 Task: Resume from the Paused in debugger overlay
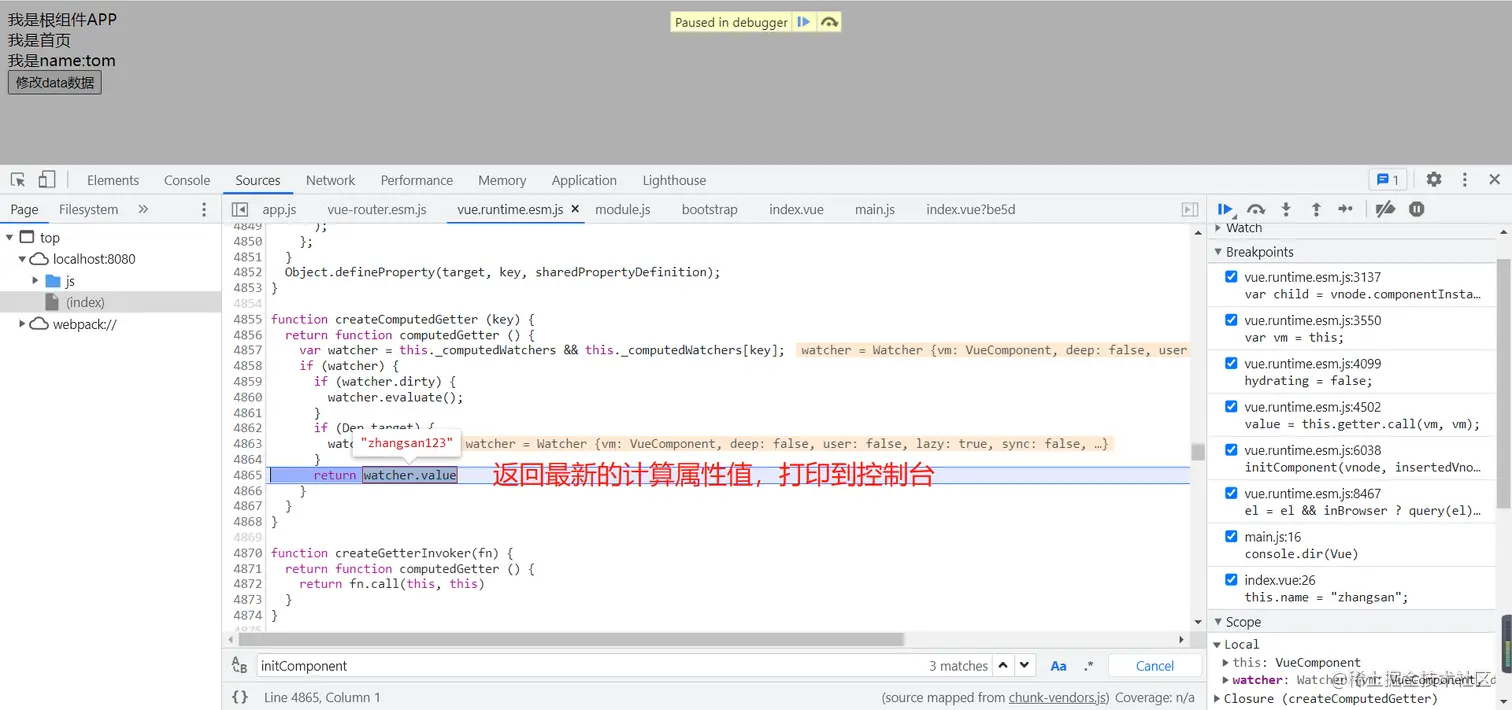pos(804,22)
